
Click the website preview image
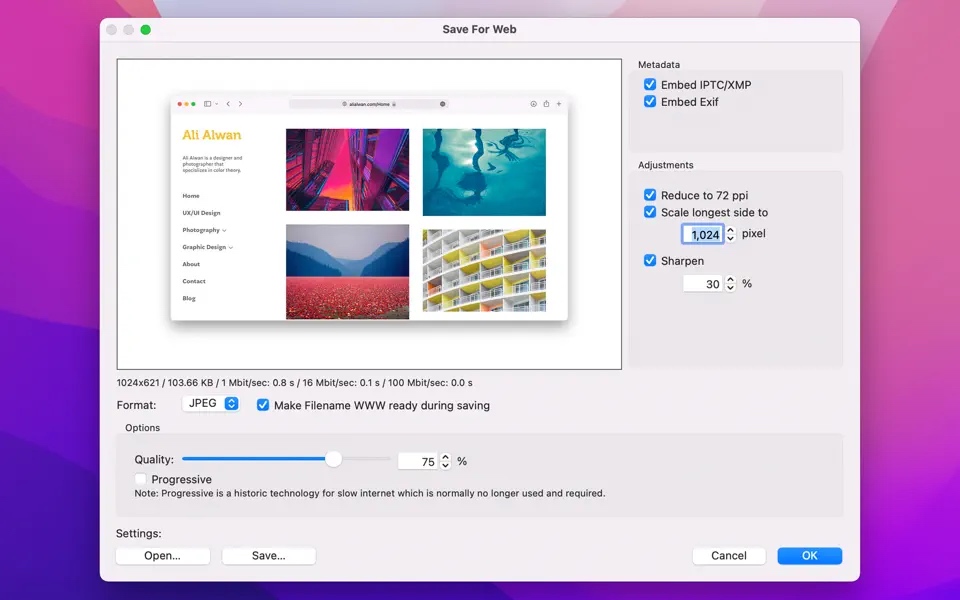[370, 215]
